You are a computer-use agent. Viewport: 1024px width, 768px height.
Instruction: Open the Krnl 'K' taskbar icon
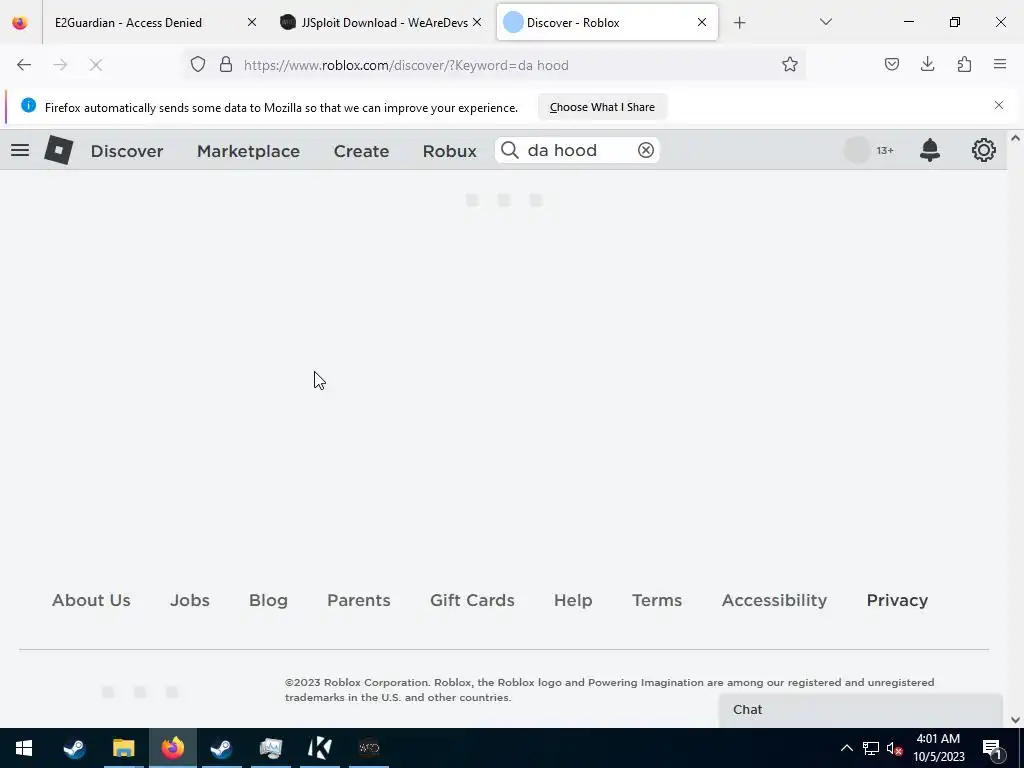click(320, 748)
